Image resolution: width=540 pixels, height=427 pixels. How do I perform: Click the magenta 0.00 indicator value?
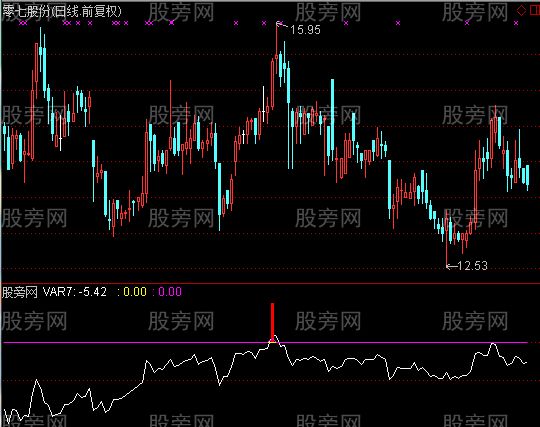[x=170, y=292]
